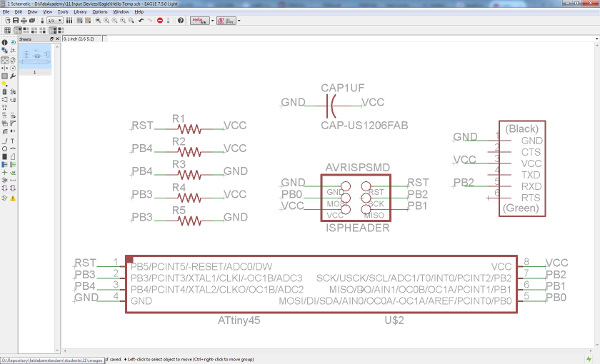The width and height of the screenshot is (600, 364).
Task: Open the CAM processor icon
Action: click(32, 20)
